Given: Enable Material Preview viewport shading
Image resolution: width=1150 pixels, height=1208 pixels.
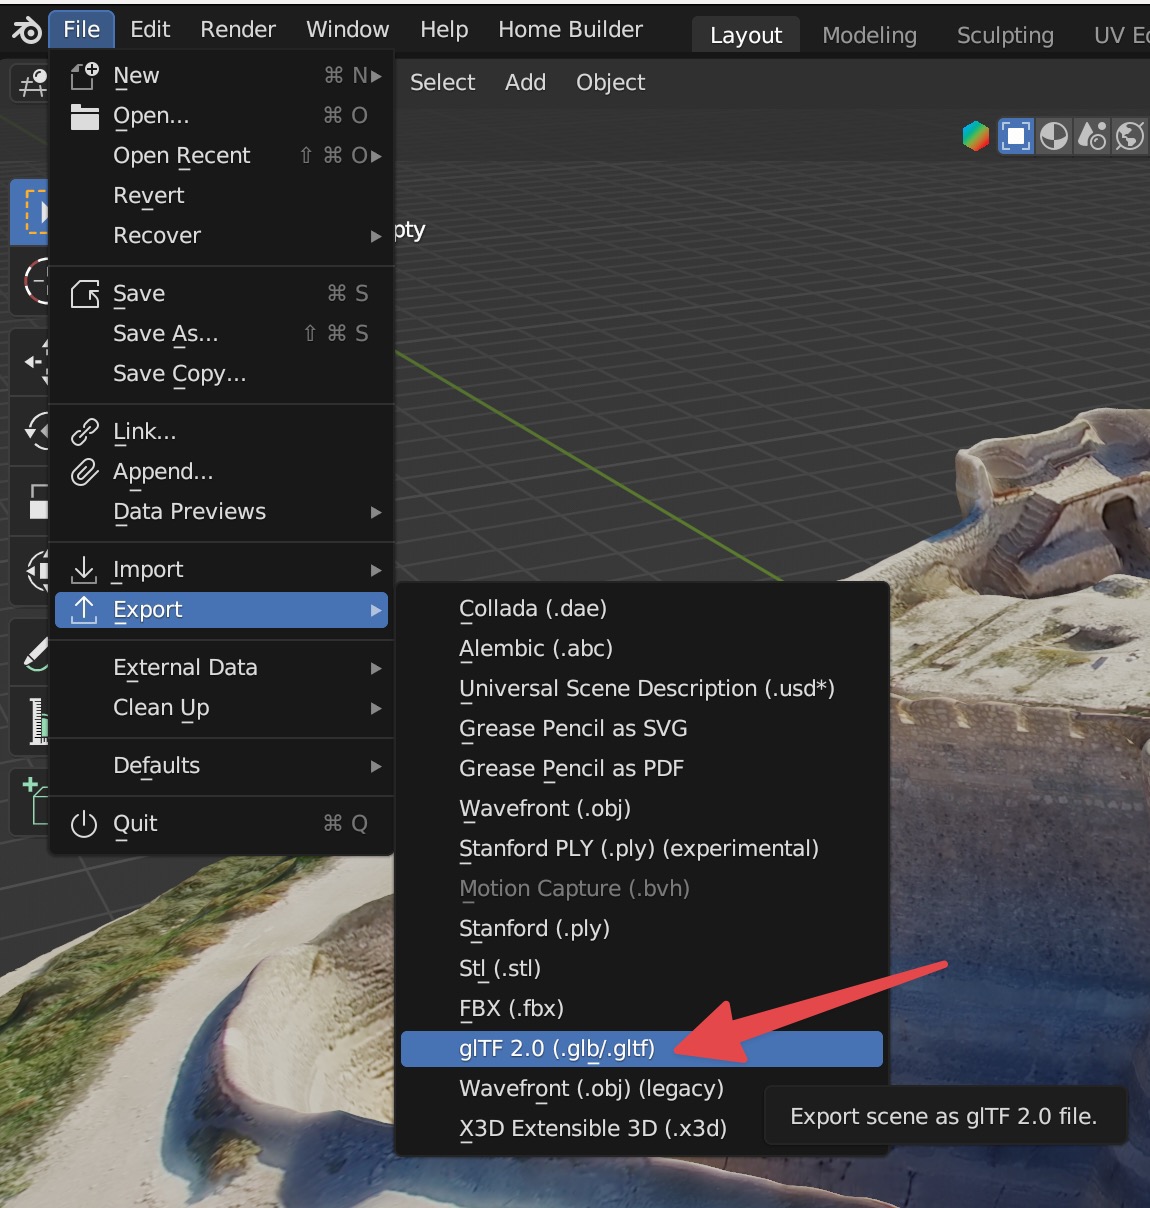Looking at the screenshot, I should (x=1054, y=136).
